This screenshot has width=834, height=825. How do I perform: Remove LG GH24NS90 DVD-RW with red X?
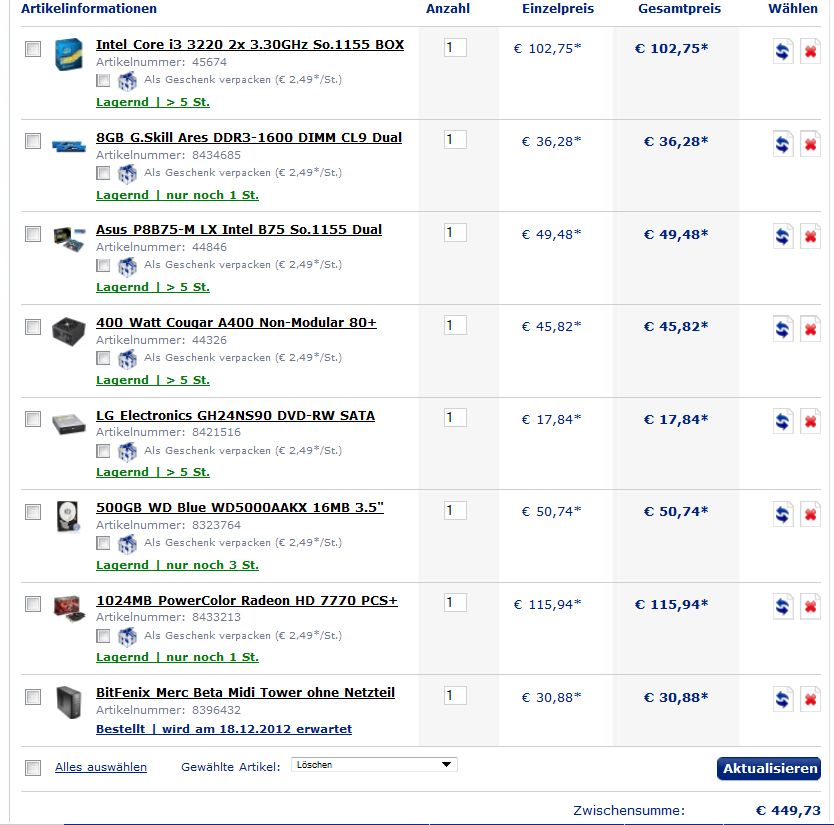tap(810, 422)
